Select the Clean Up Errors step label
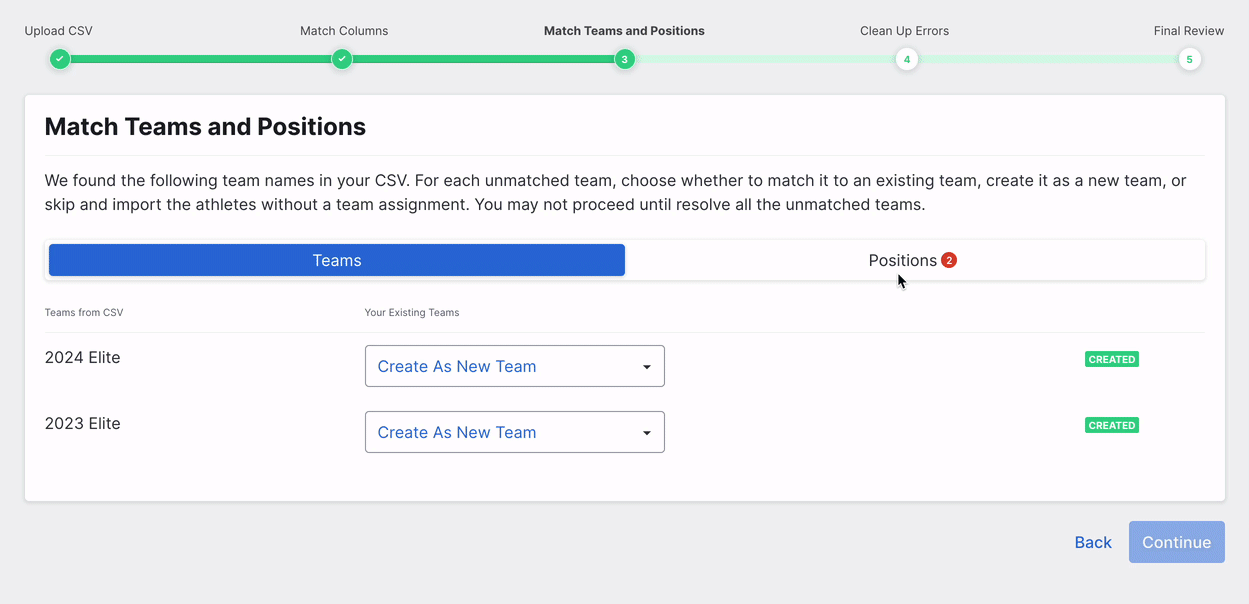 (904, 31)
